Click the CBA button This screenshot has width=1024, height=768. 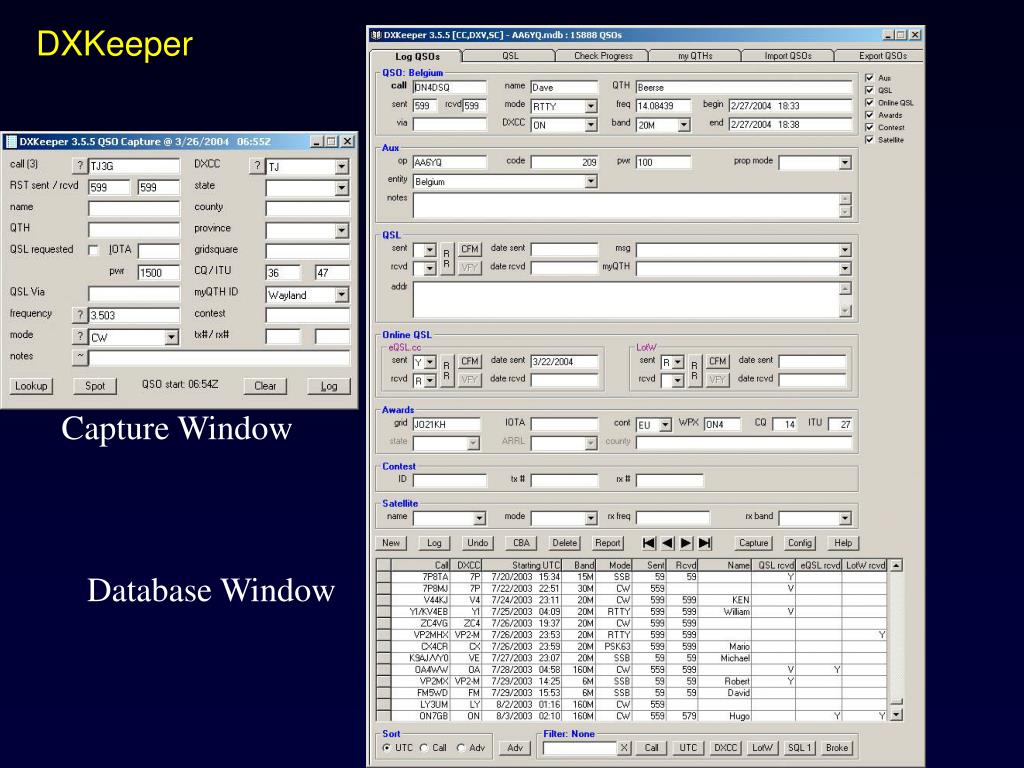(521, 543)
